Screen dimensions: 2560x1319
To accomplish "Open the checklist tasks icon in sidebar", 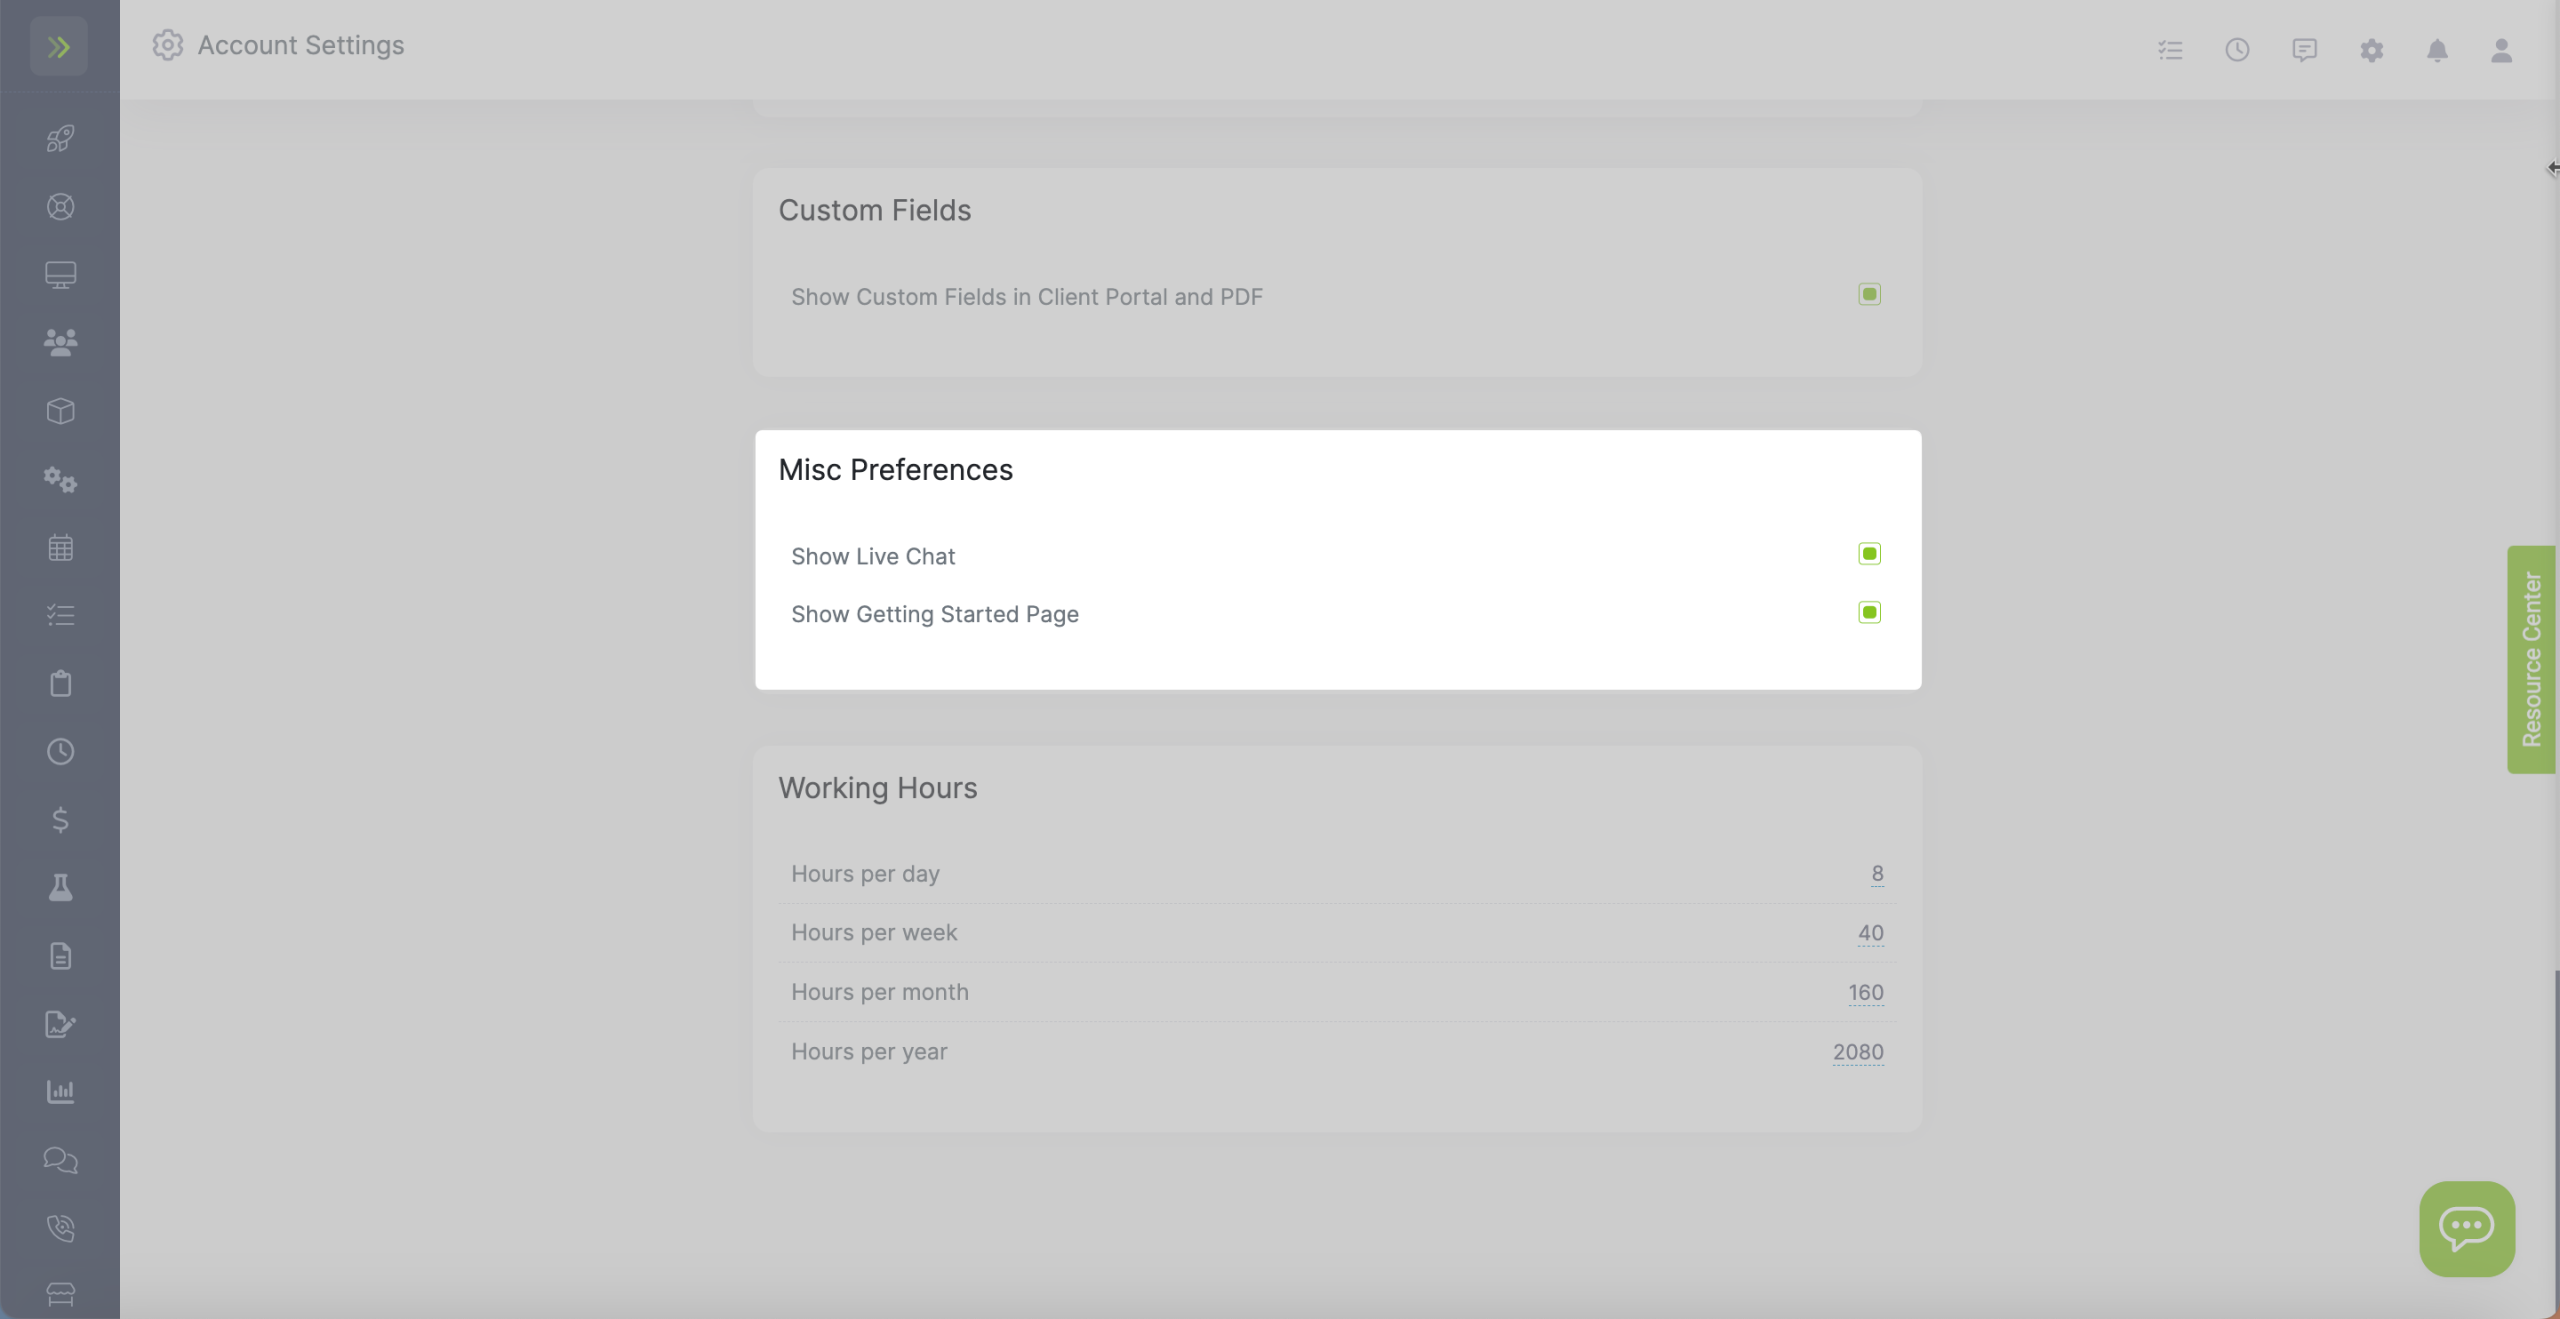I will pos(60,615).
